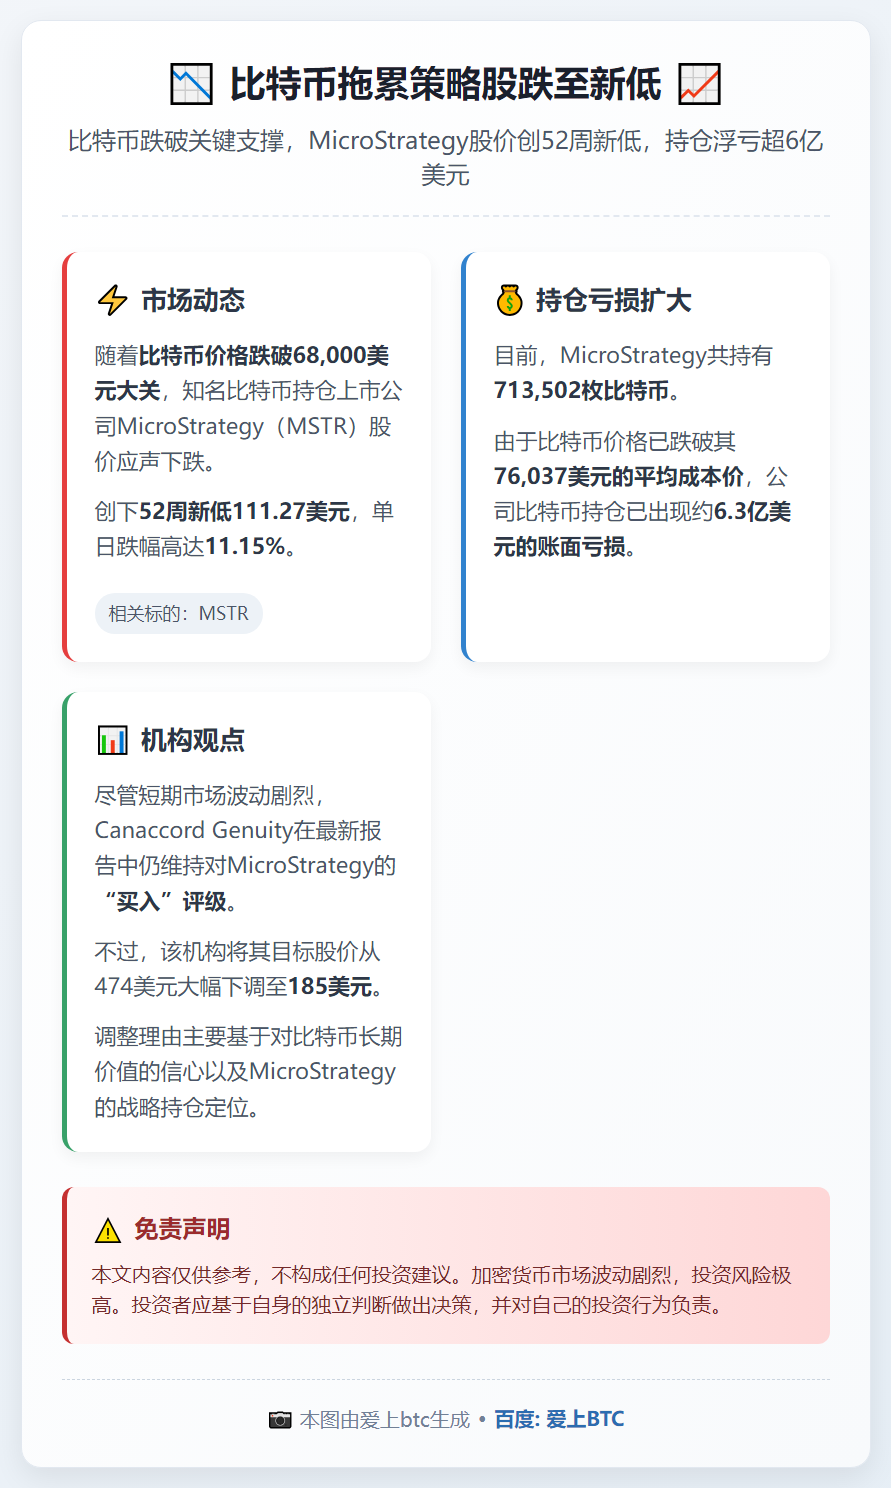Click the bold text 6.3亿美元的账面亏损

(642, 530)
